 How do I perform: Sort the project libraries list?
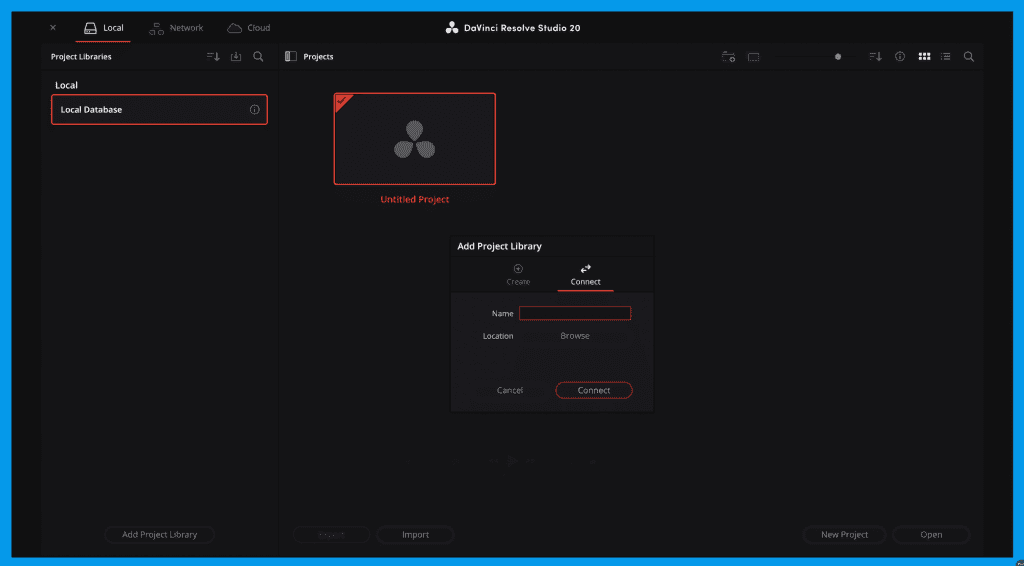click(x=214, y=57)
